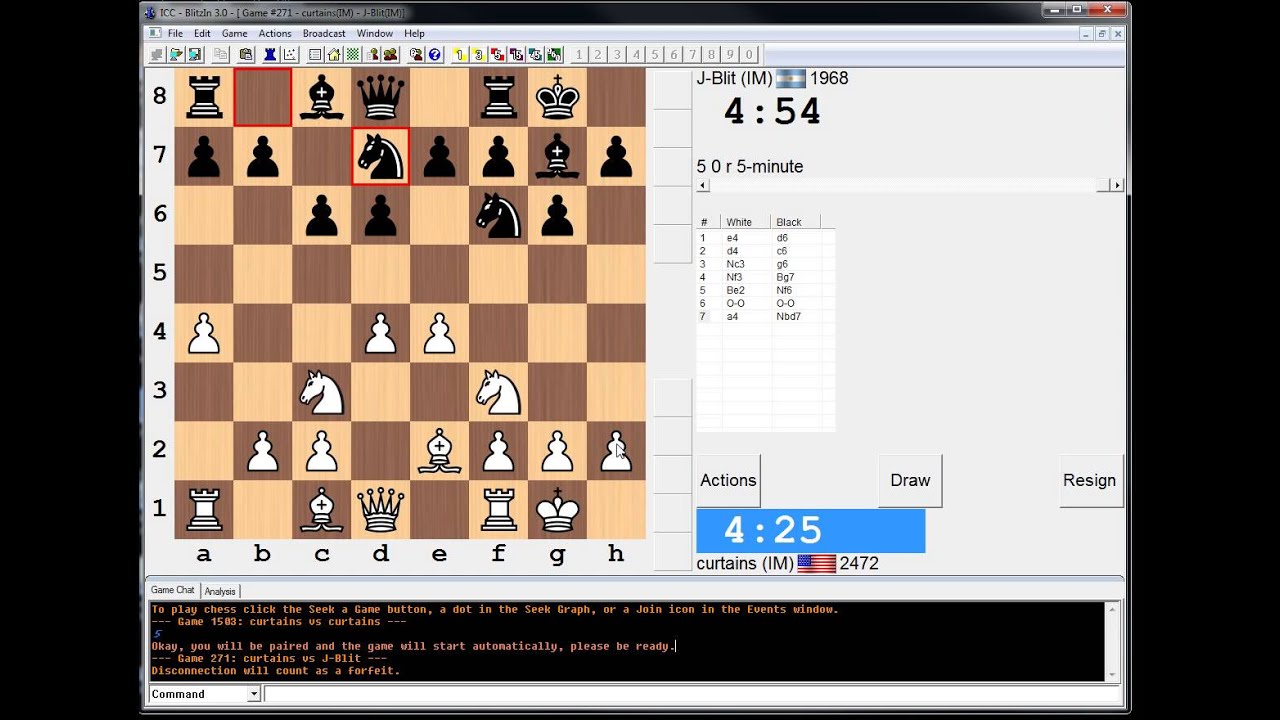Click the two people toolbar icon
Image resolution: width=1280 pixels, height=720 pixels.
pyautogui.click(x=390, y=55)
